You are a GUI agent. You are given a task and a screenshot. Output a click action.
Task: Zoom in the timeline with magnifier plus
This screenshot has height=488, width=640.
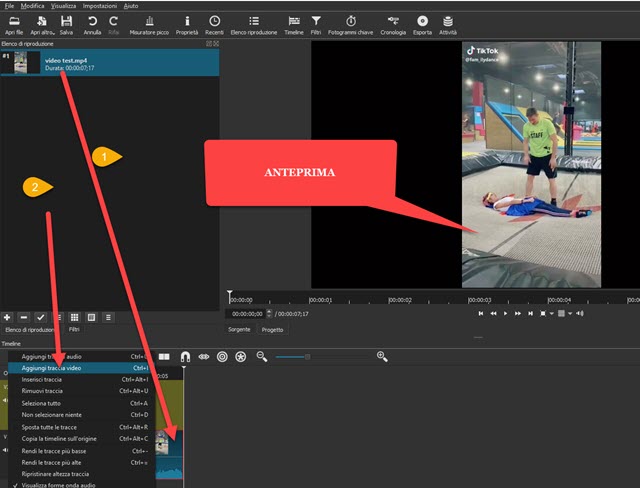[x=382, y=357]
